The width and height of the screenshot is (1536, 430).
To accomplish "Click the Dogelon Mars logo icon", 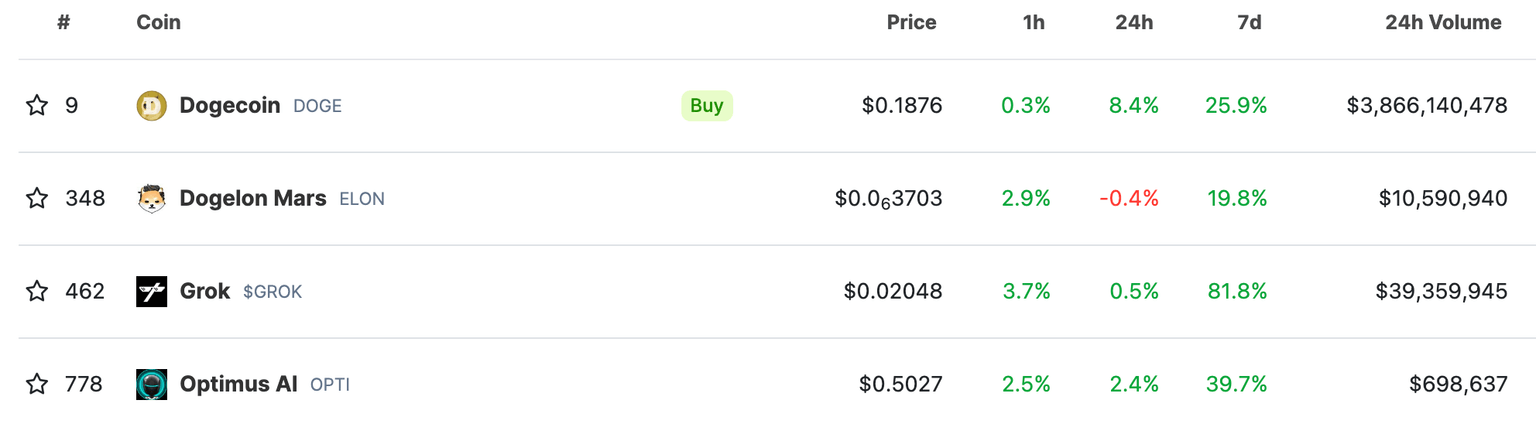I will coord(152,198).
